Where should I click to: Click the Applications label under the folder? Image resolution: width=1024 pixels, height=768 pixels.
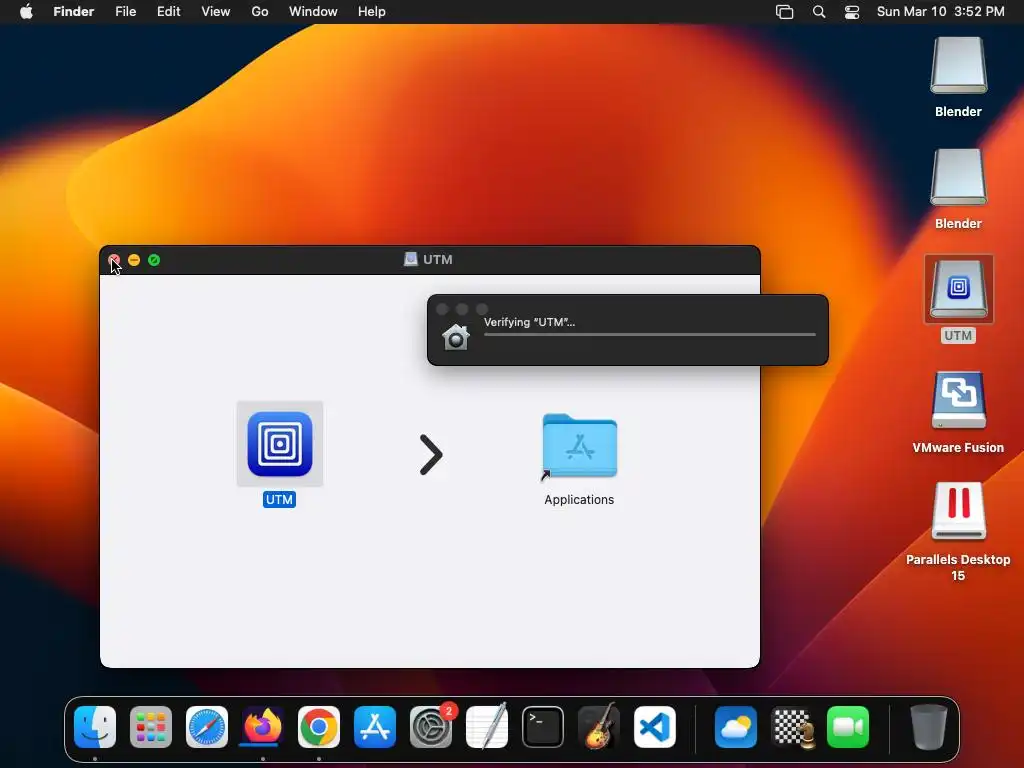579,500
